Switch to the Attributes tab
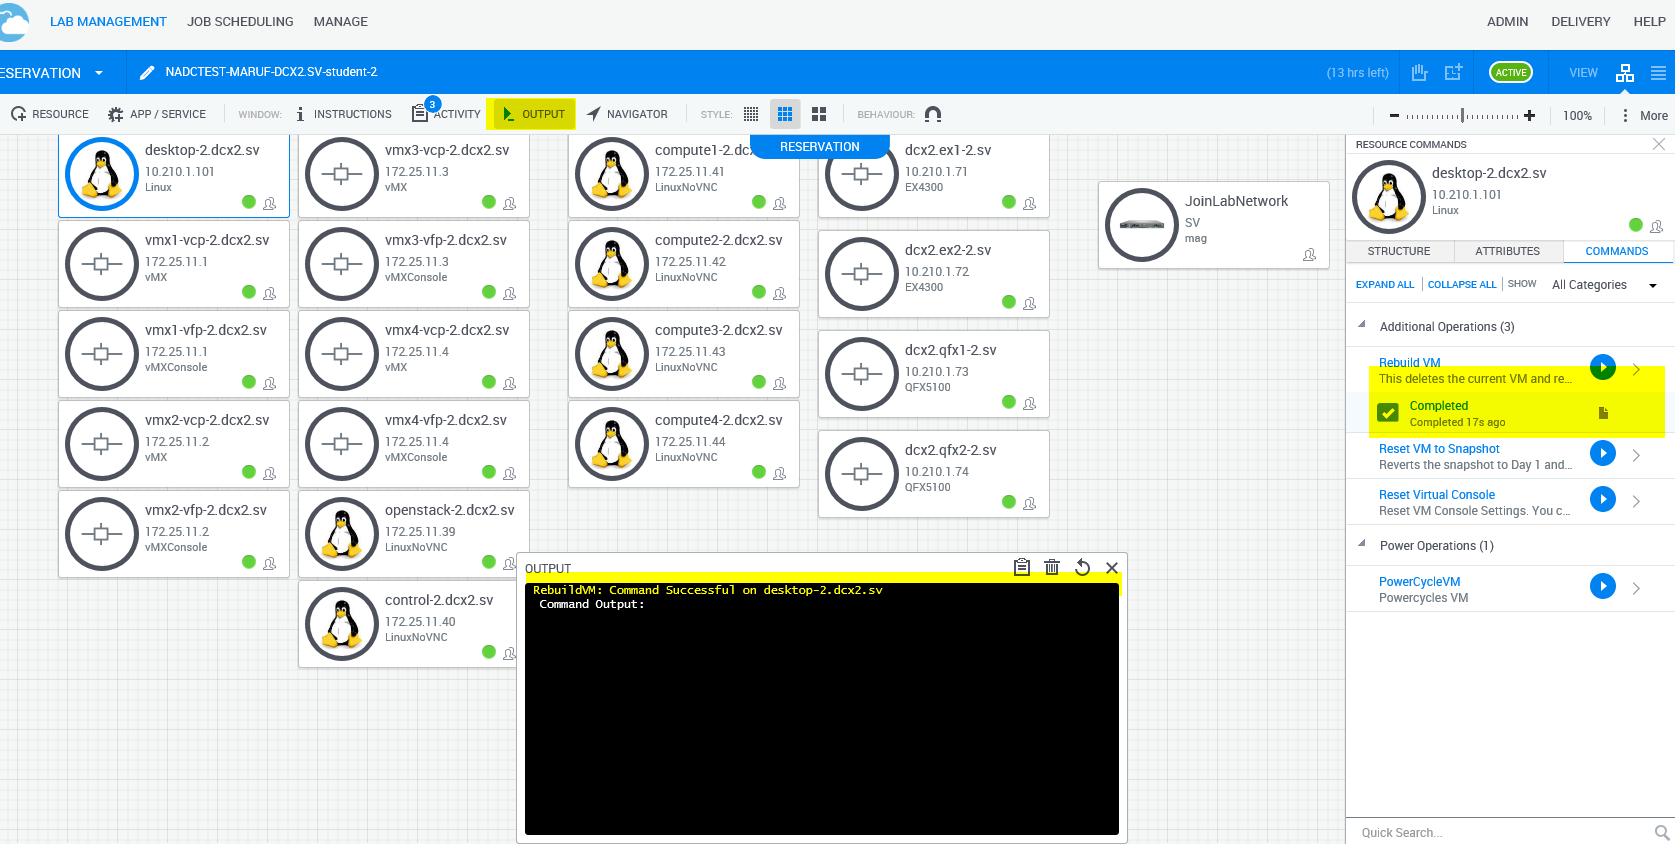This screenshot has width=1675, height=844. click(1506, 251)
